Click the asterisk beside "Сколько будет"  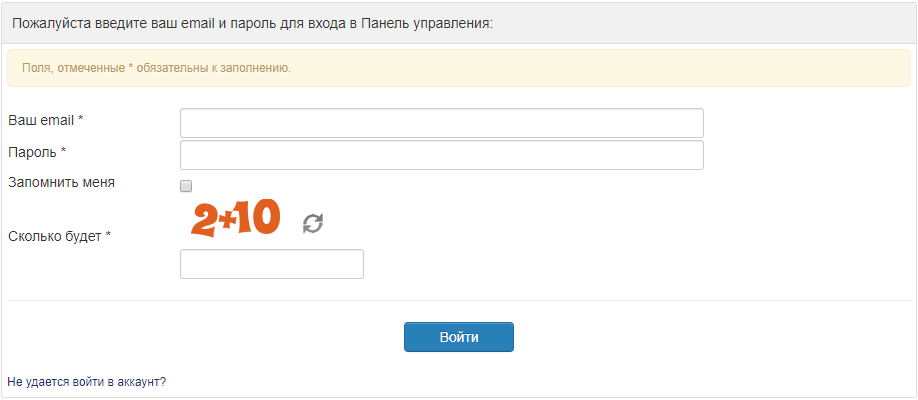click(x=108, y=237)
